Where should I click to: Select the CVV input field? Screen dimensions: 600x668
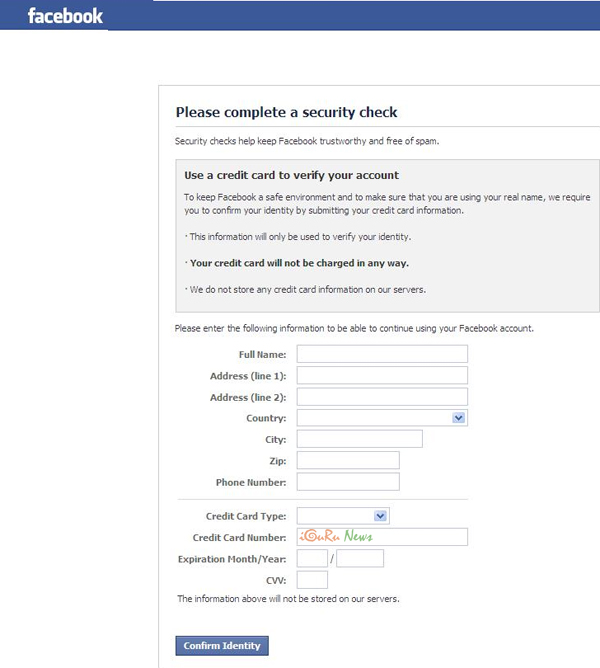(312, 580)
